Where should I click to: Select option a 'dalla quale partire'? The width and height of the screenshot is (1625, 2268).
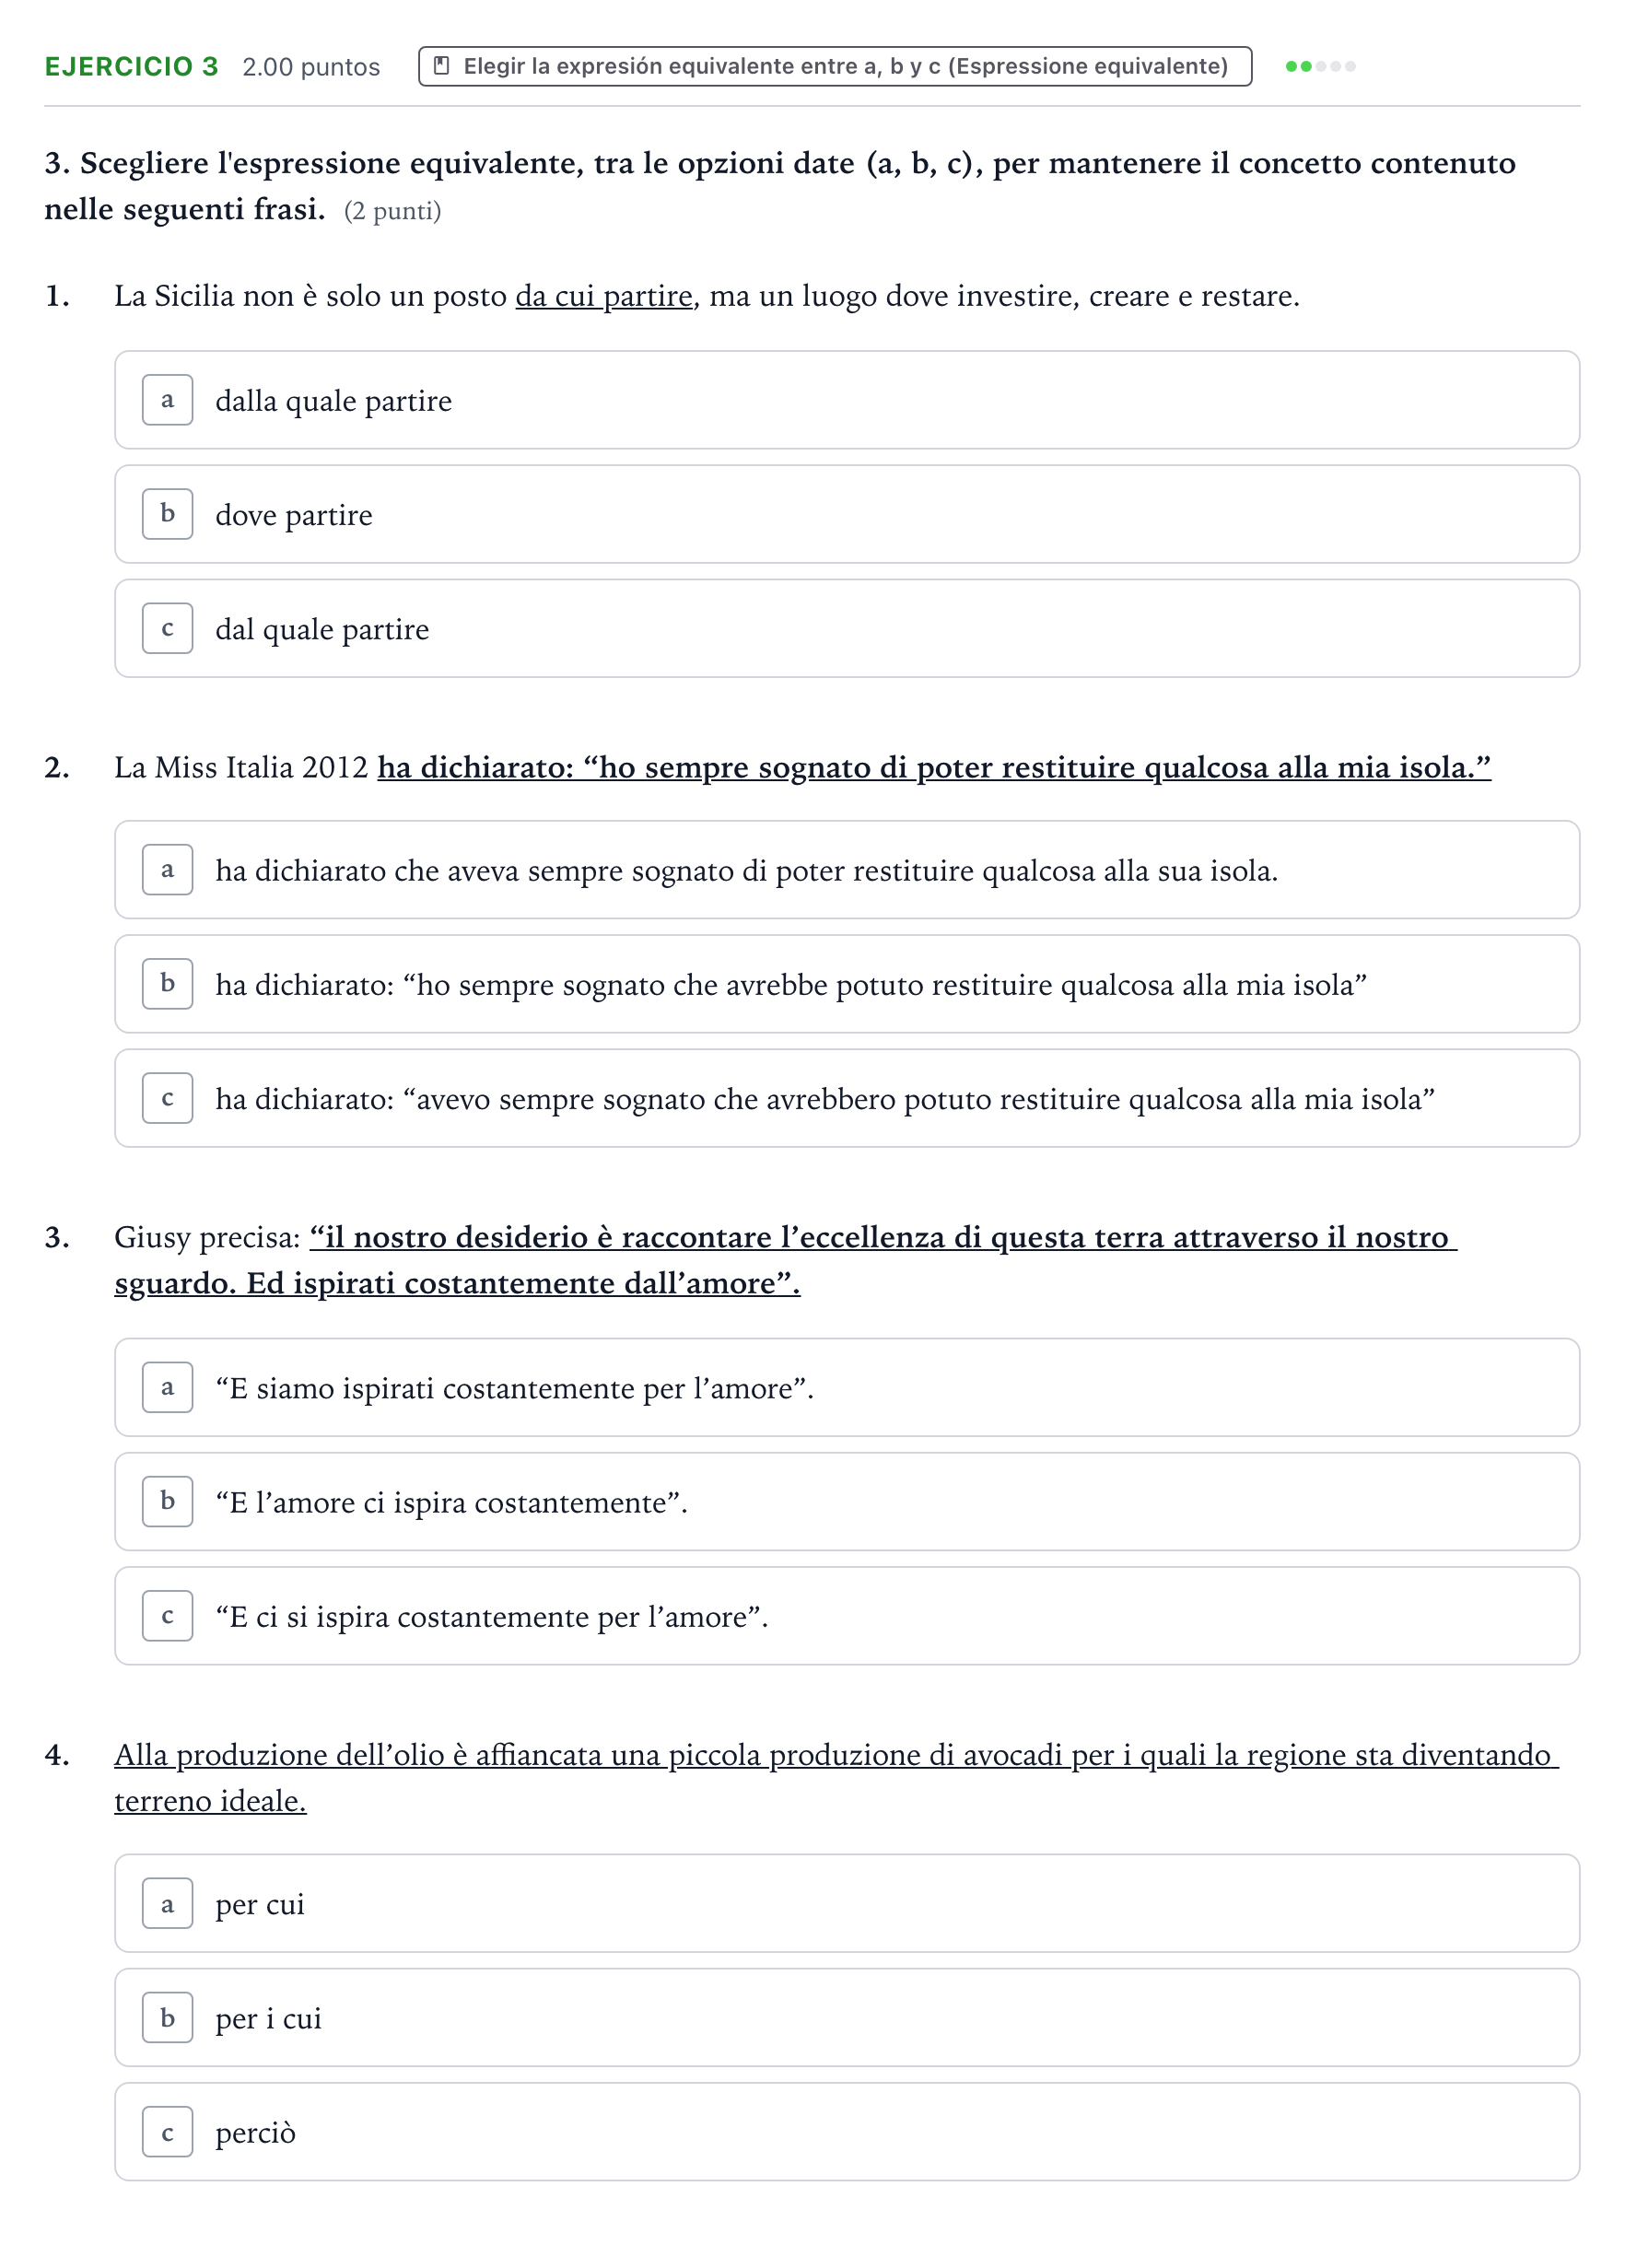pos(847,400)
